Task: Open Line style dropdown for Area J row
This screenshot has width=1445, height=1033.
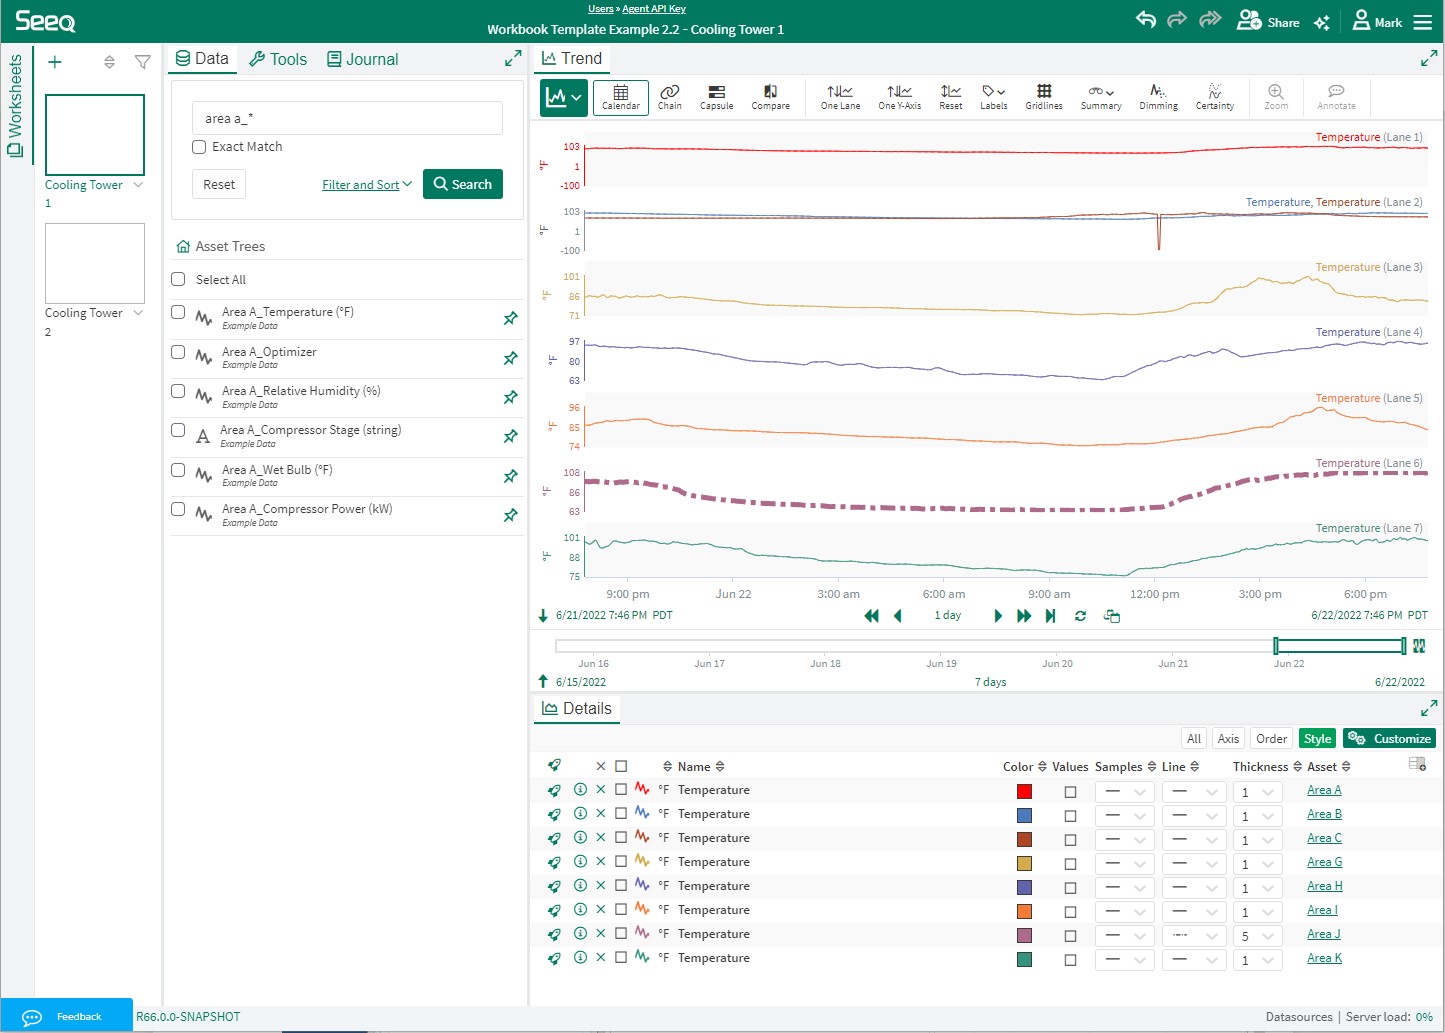Action: click(x=1193, y=936)
